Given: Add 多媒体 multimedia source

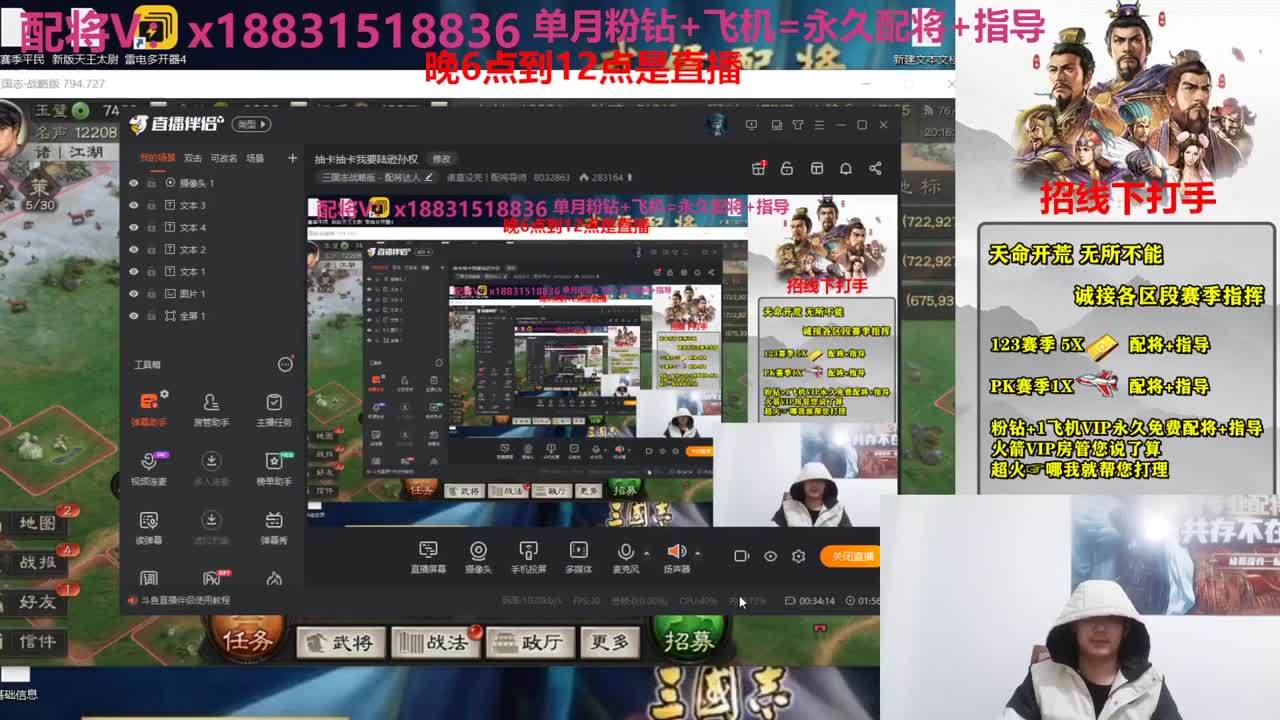Looking at the screenshot, I should pyautogui.click(x=578, y=557).
